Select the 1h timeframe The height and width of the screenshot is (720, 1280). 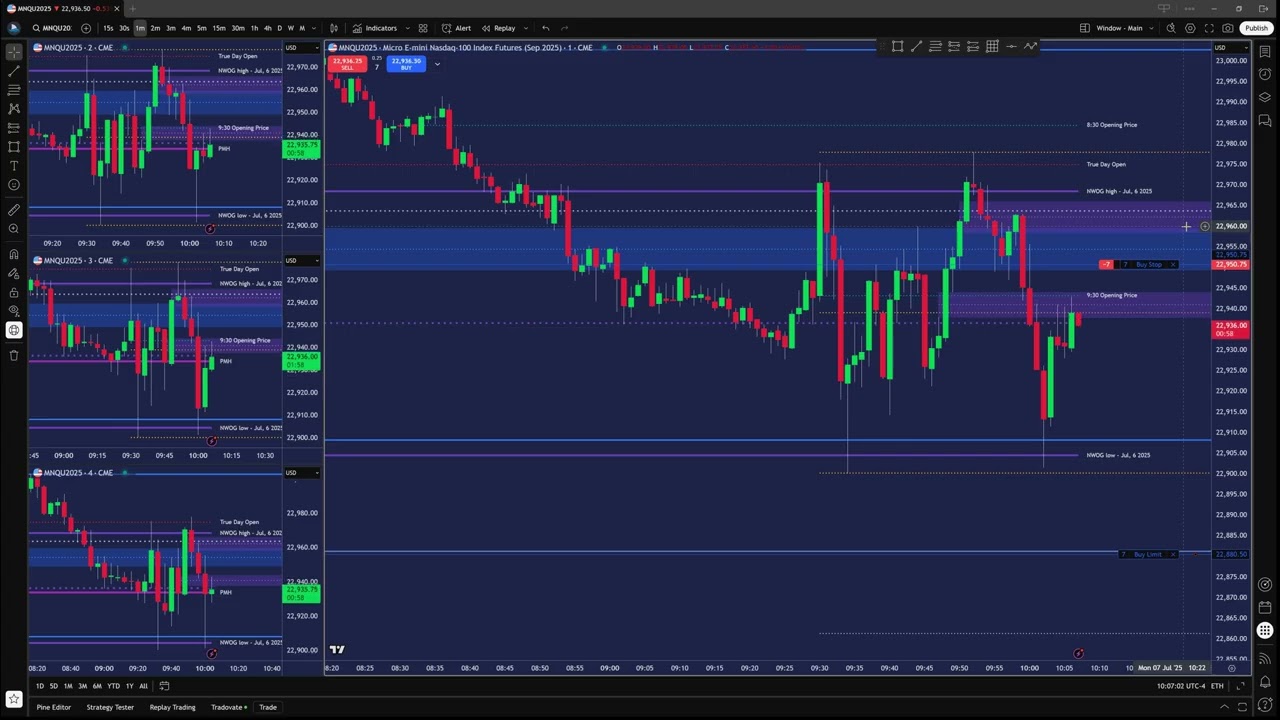254,28
